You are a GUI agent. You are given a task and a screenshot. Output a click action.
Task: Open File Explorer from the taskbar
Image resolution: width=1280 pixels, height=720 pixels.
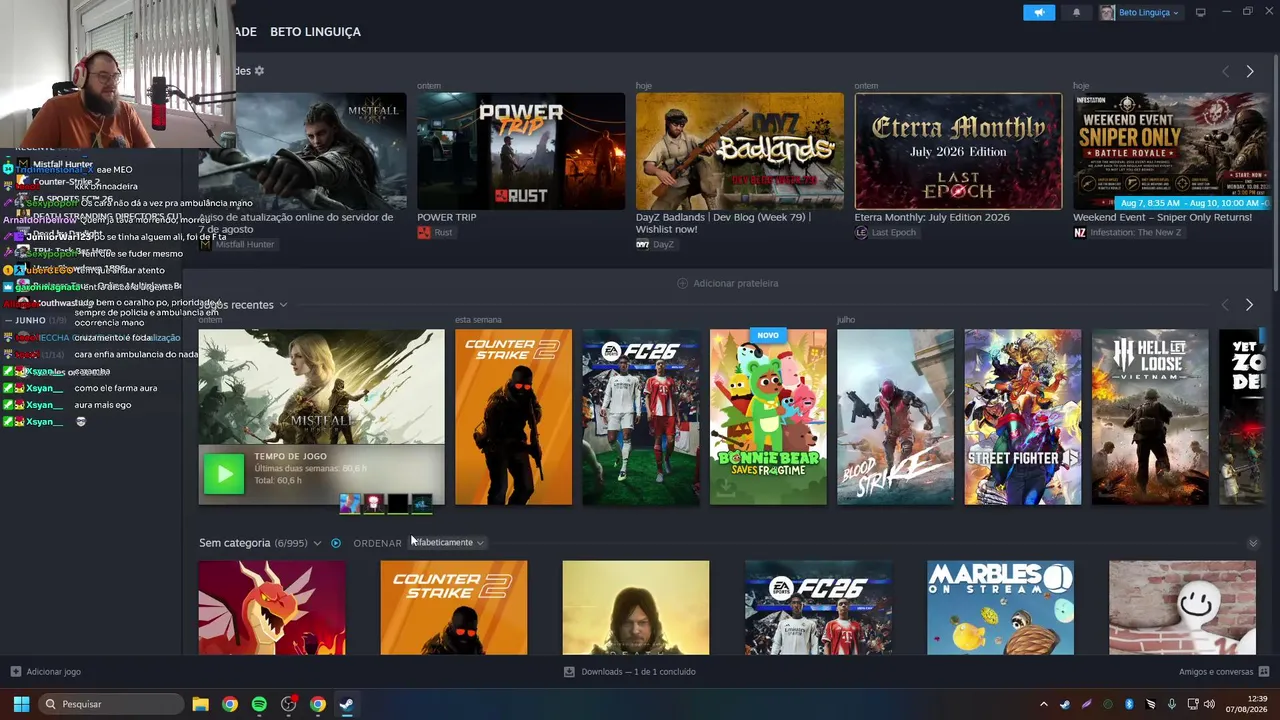pos(200,704)
